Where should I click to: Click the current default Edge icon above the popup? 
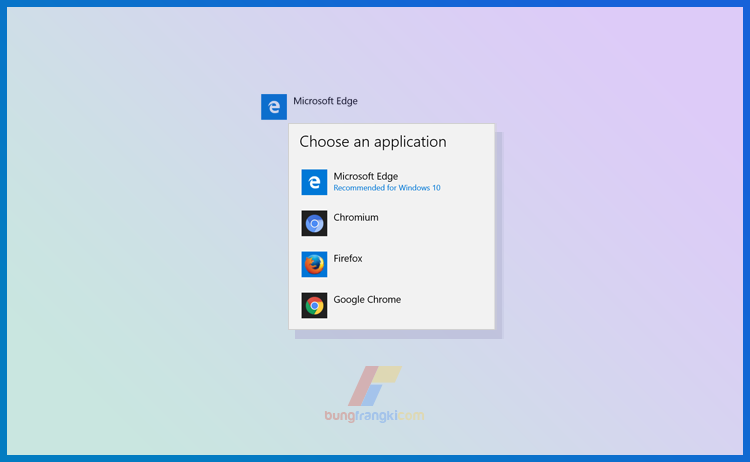tap(274, 107)
